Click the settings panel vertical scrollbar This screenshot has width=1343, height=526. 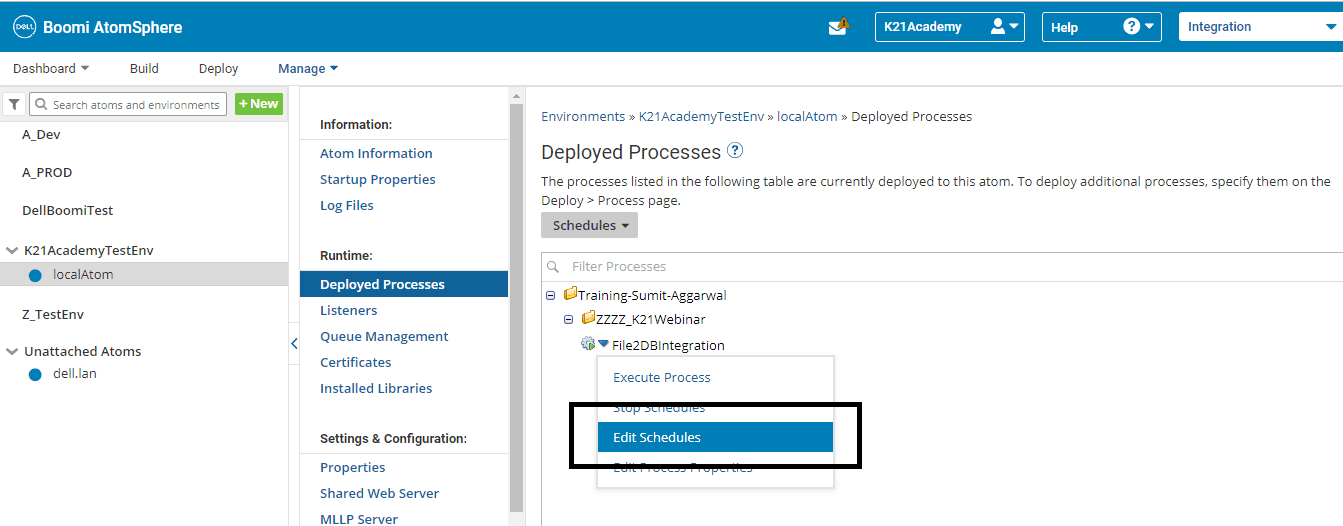(516, 307)
